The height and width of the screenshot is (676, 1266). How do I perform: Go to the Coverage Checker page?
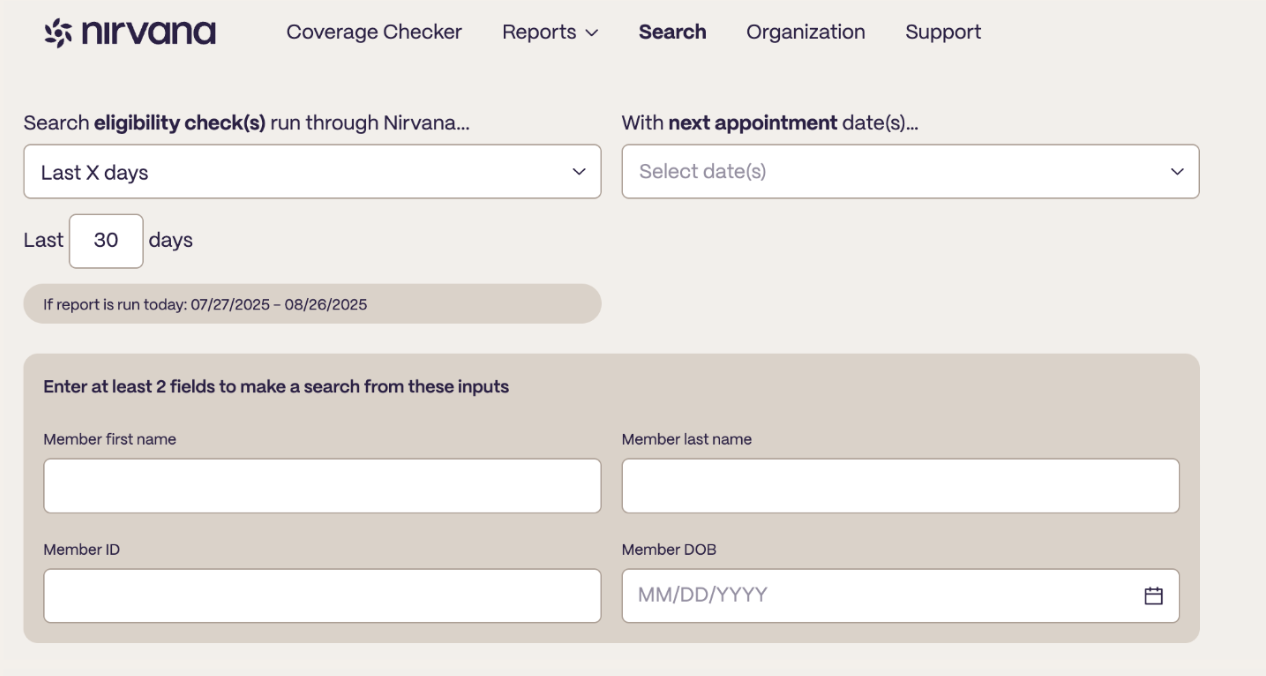tap(374, 32)
